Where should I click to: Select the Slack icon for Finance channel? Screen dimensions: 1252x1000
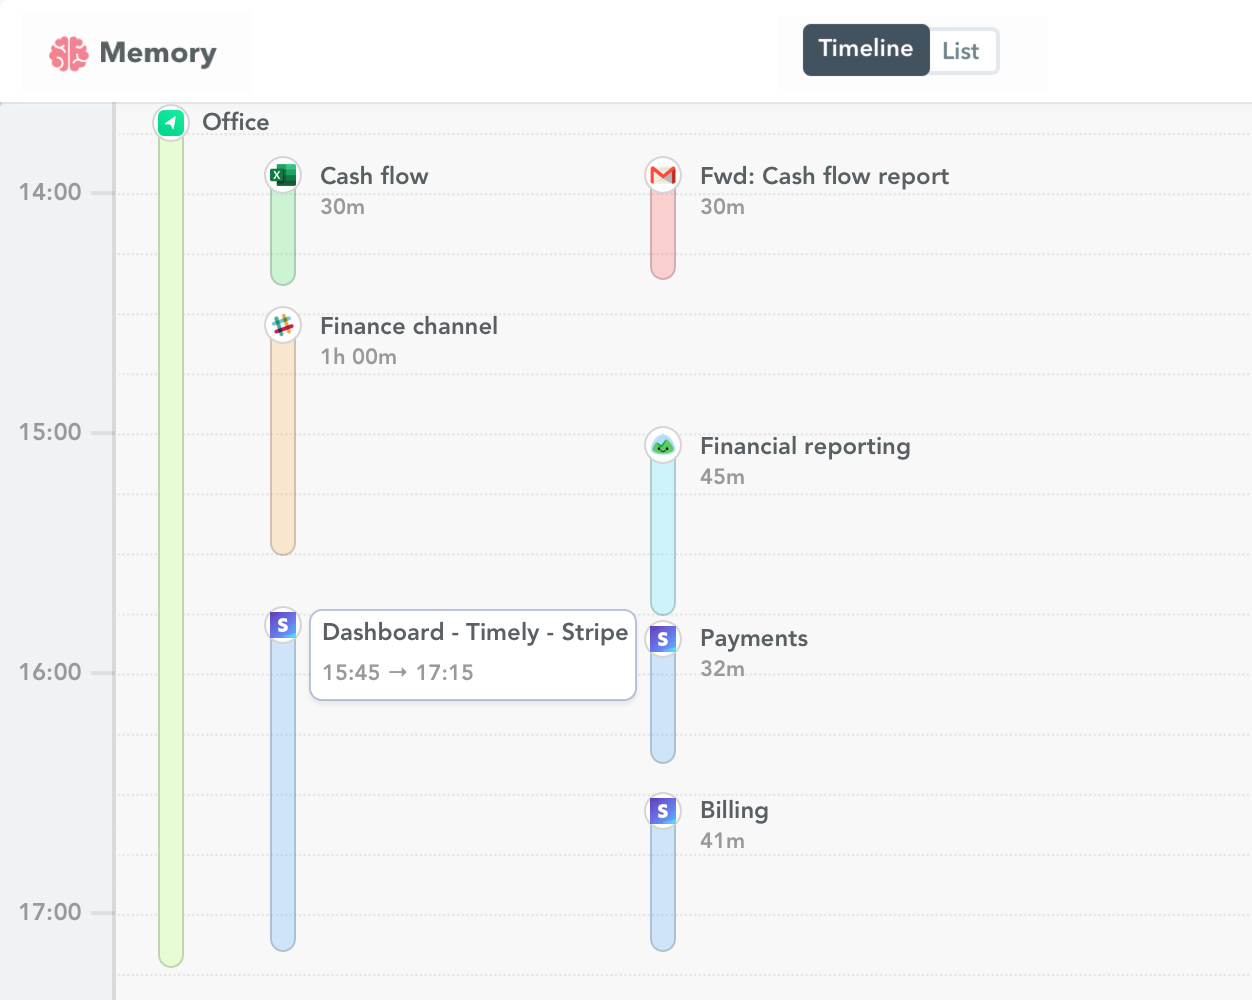click(283, 324)
